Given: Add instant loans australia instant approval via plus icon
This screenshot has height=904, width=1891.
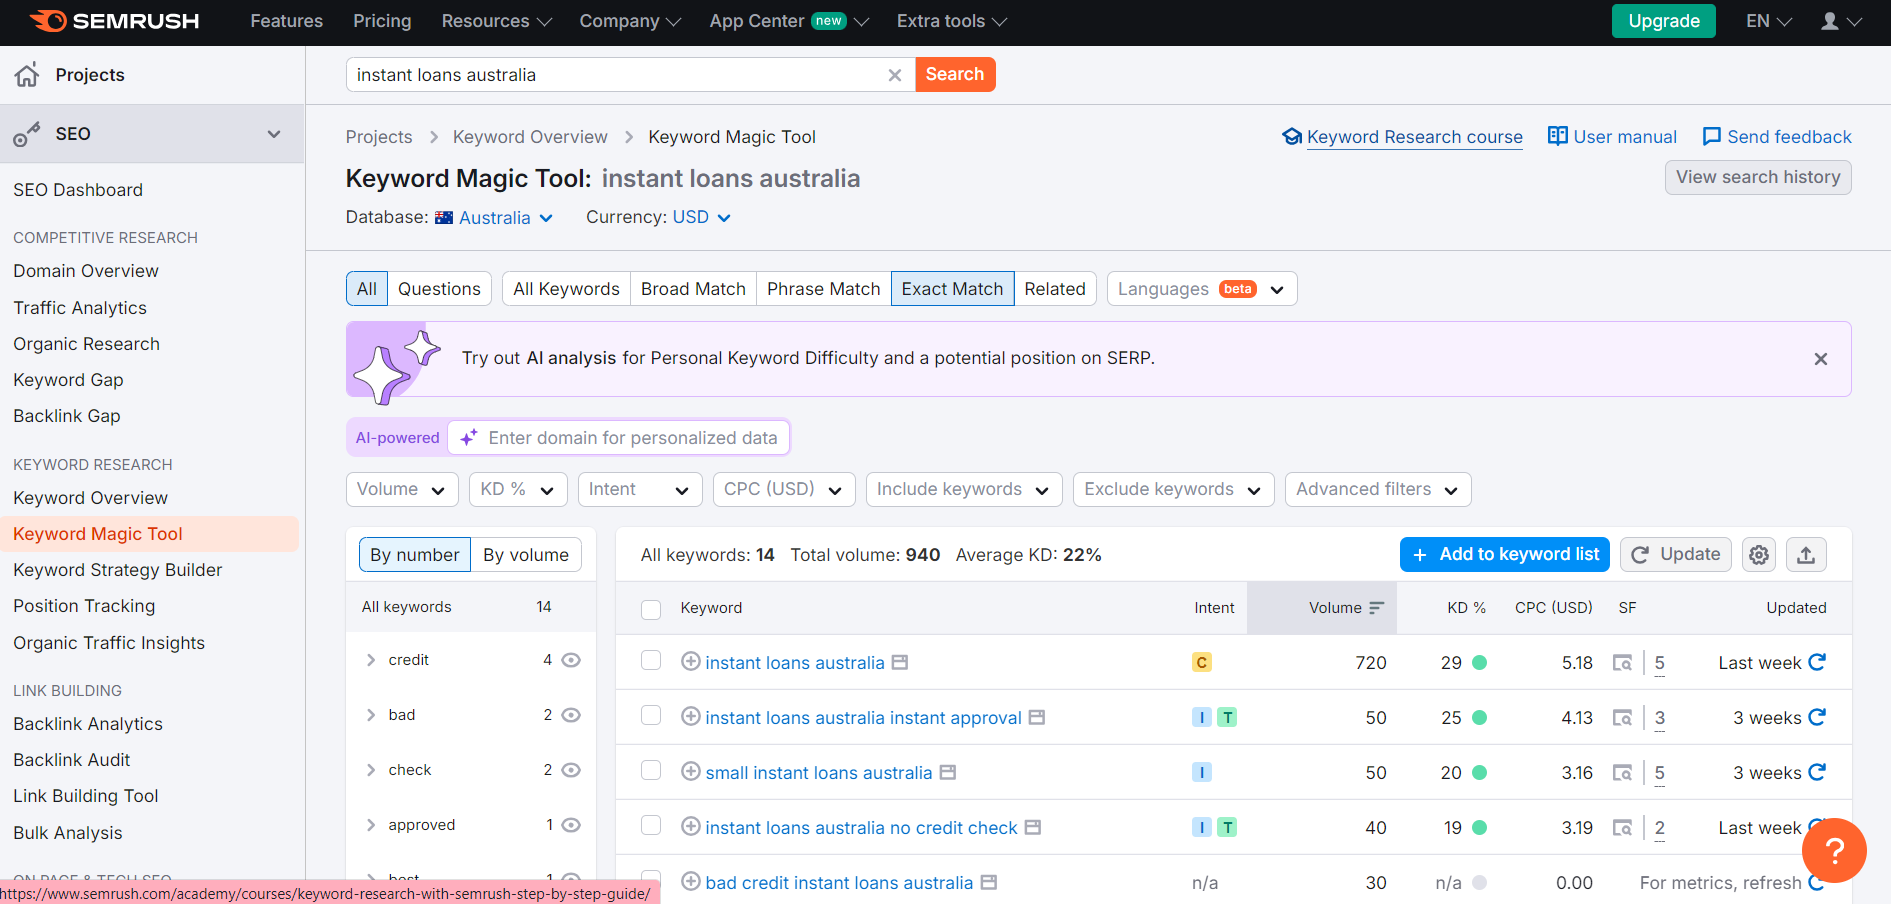Looking at the screenshot, I should 690,717.
